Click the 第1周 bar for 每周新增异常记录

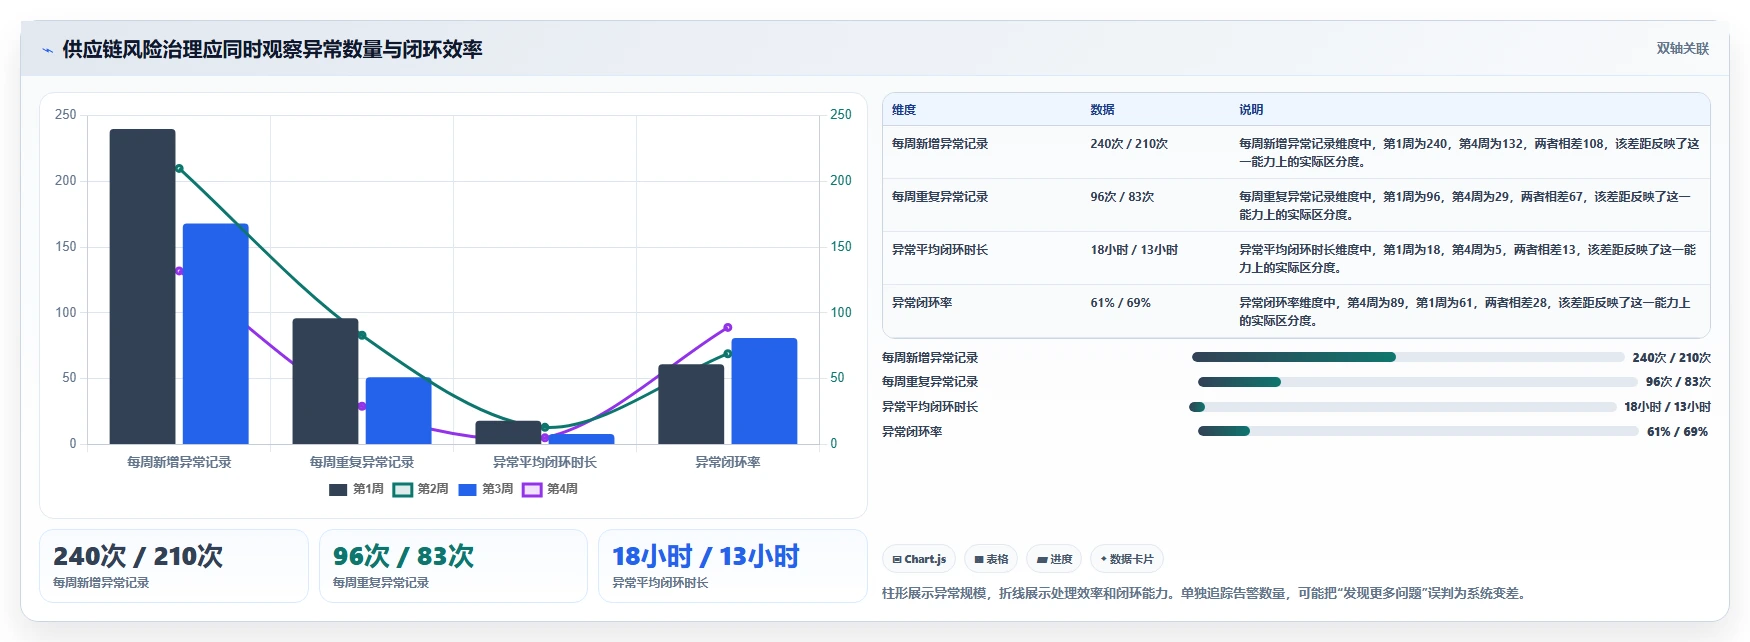pyautogui.click(x=142, y=286)
